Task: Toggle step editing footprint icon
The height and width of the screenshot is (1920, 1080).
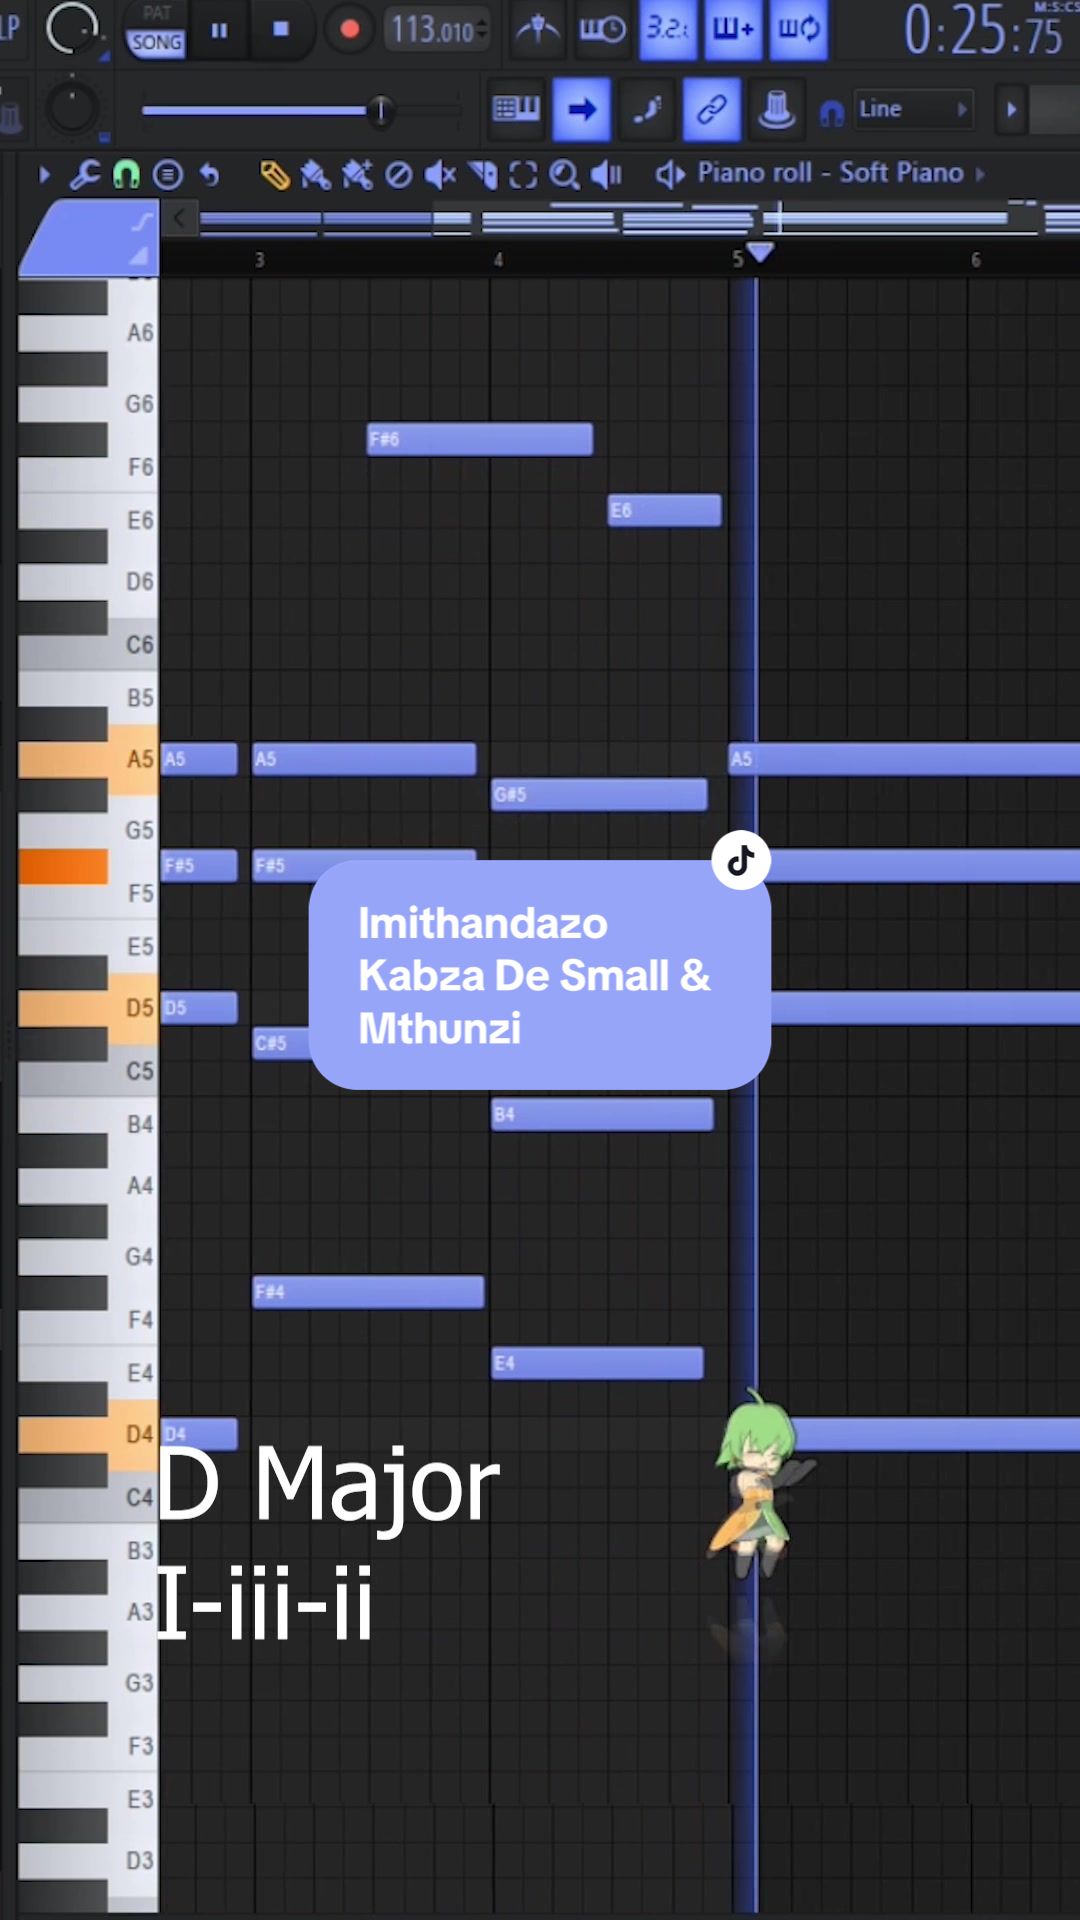Action: (x=646, y=109)
